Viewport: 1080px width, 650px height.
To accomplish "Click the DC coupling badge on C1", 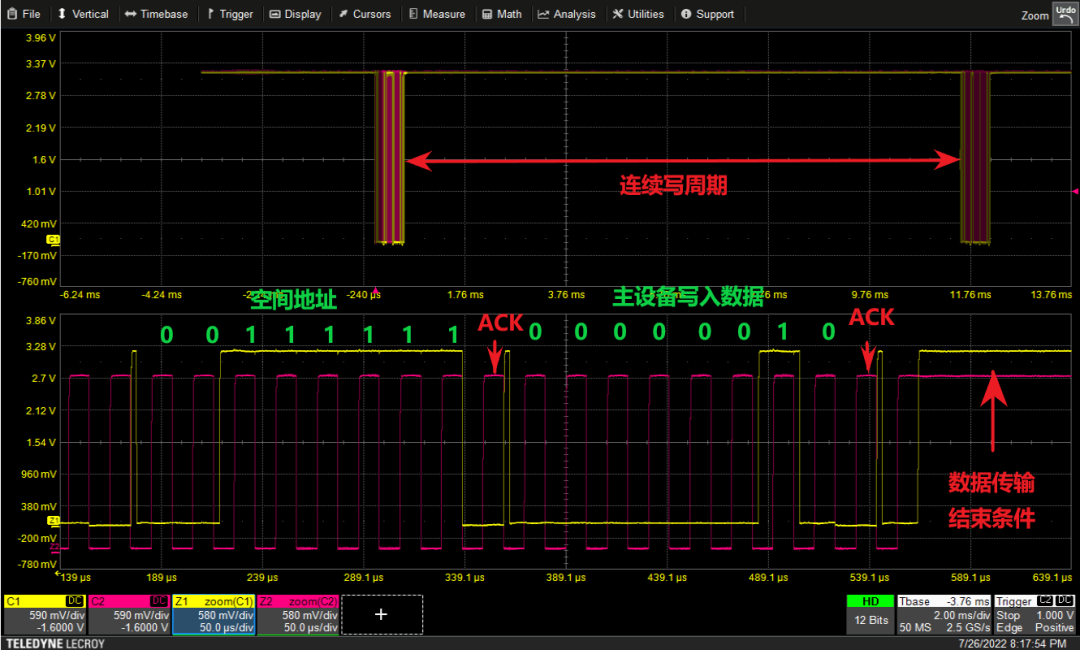I will pyautogui.click(x=74, y=601).
